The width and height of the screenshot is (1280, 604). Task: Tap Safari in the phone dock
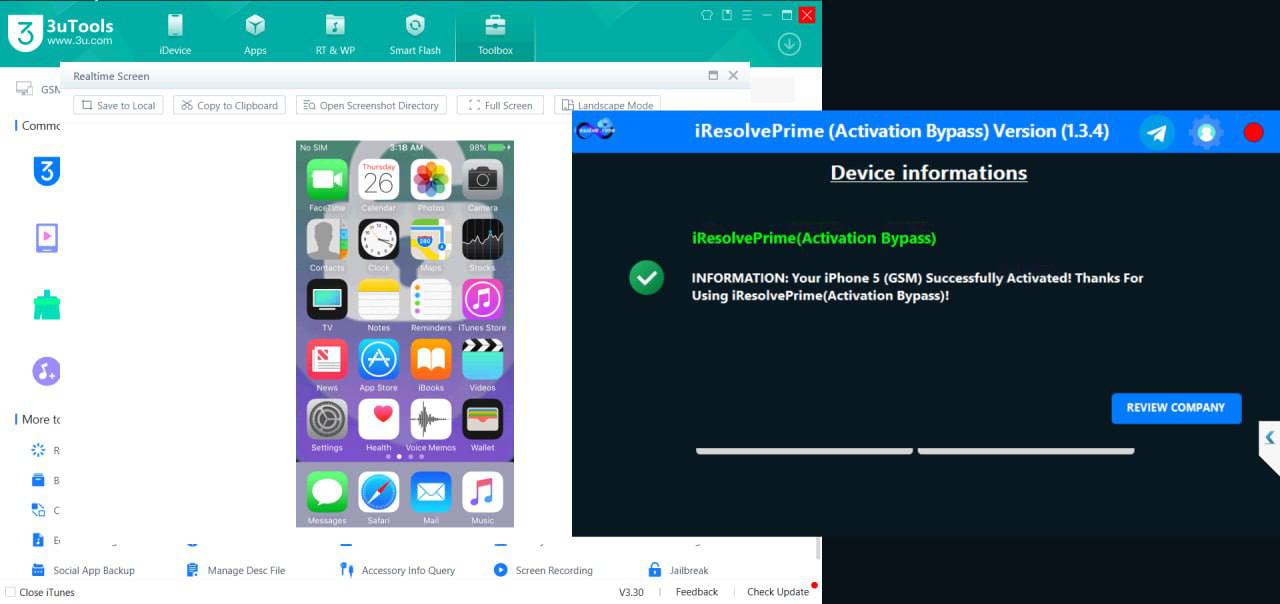click(x=379, y=493)
